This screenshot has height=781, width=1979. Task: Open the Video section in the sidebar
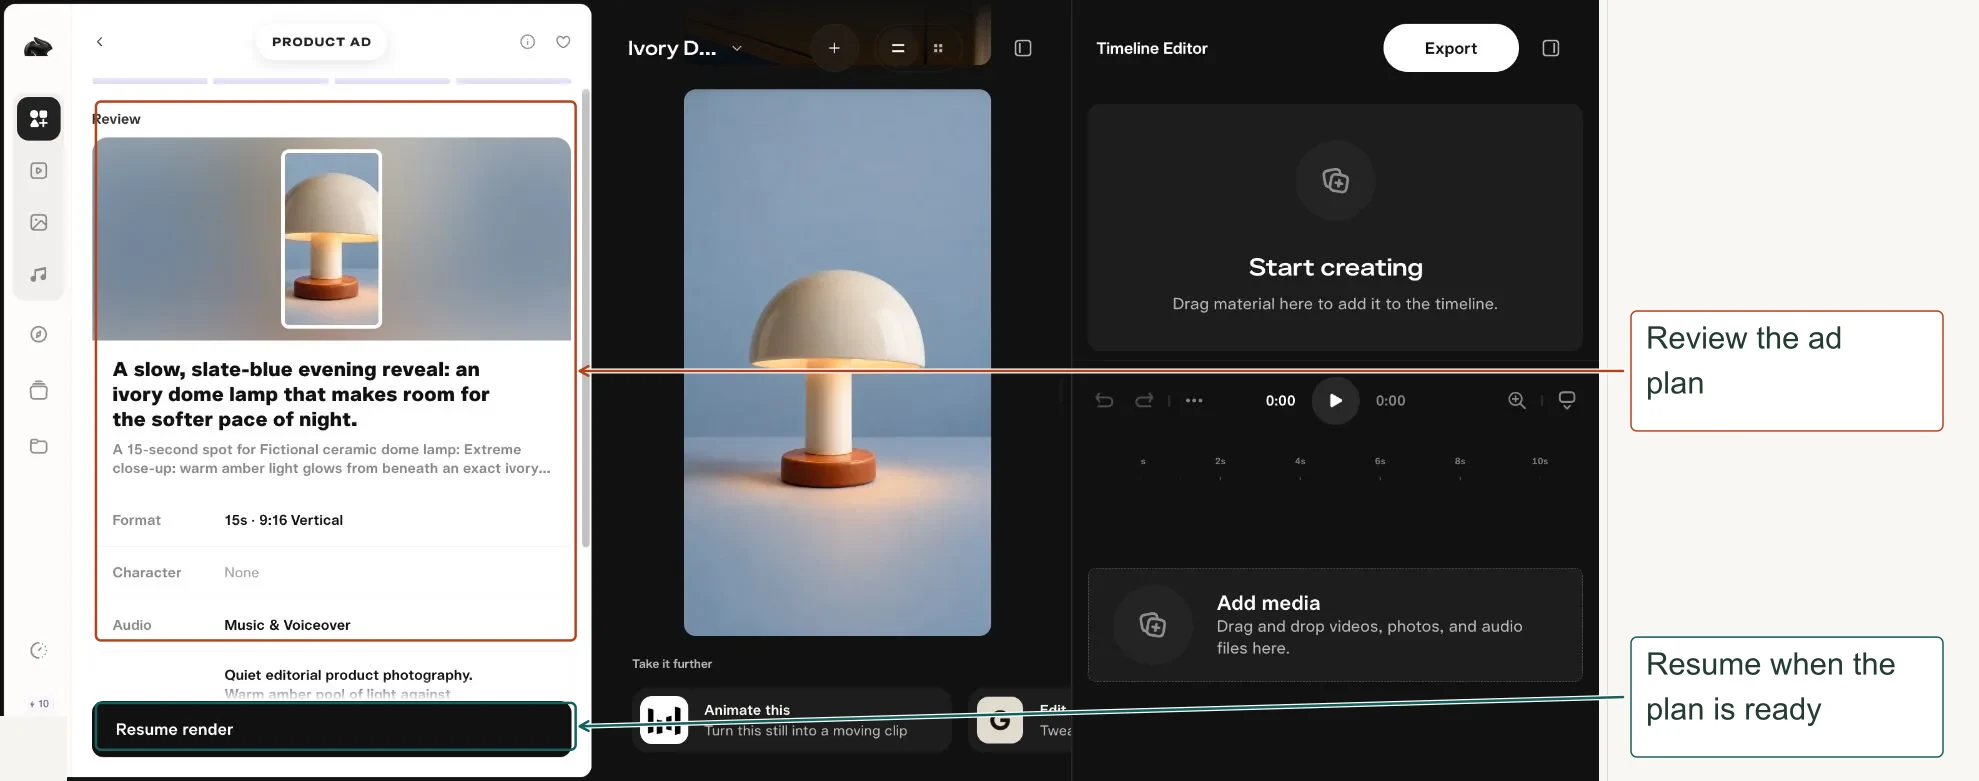tap(39, 171)
